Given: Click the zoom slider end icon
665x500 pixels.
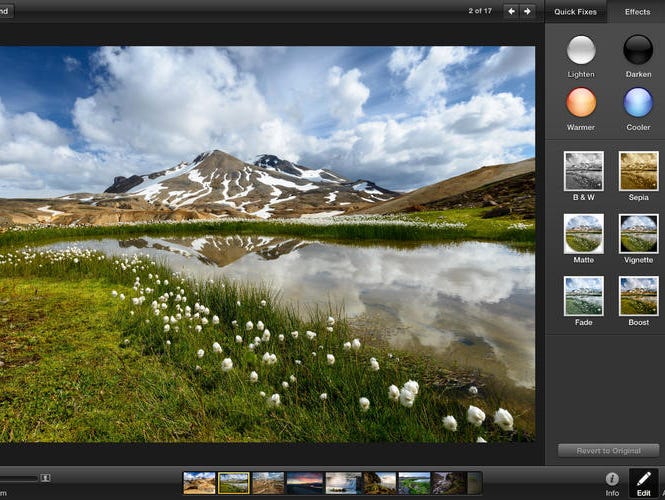Looking at the screenshot, I should pyautogui.click(x=45, y=478).
